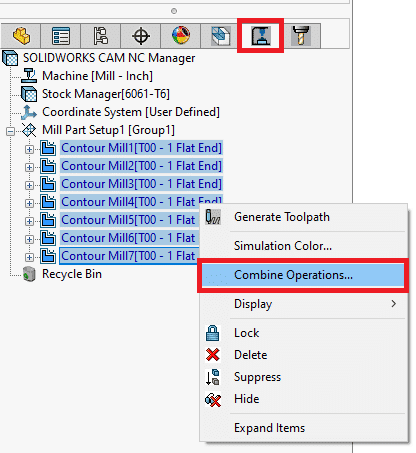Open the FeatureManager design tree tab
The height and width of the screenshot is (453, 416).
click(21, 36)
